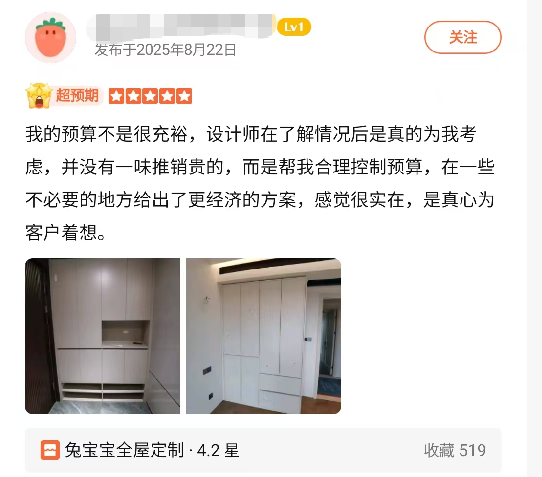
Task: Click the strawberry user avatar
Action: tap(50, 37)
